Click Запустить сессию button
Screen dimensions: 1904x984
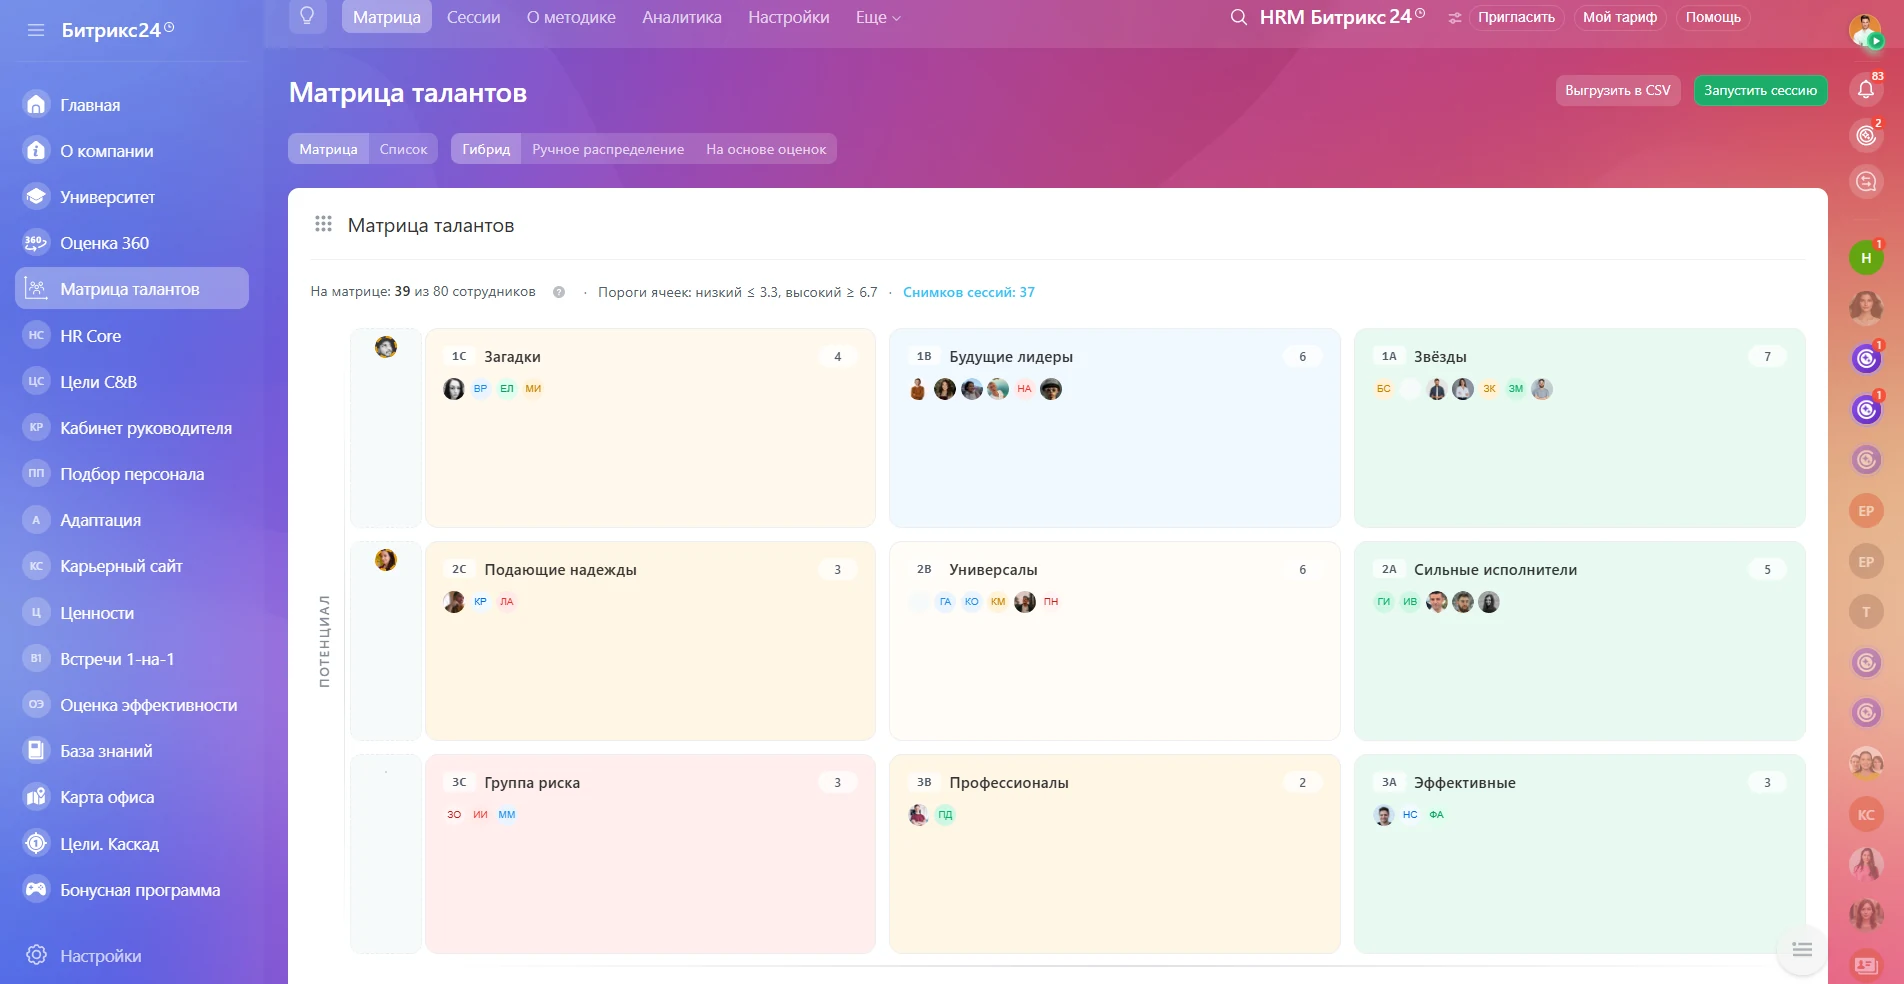pyautogui.click(x=1760, y=90)
